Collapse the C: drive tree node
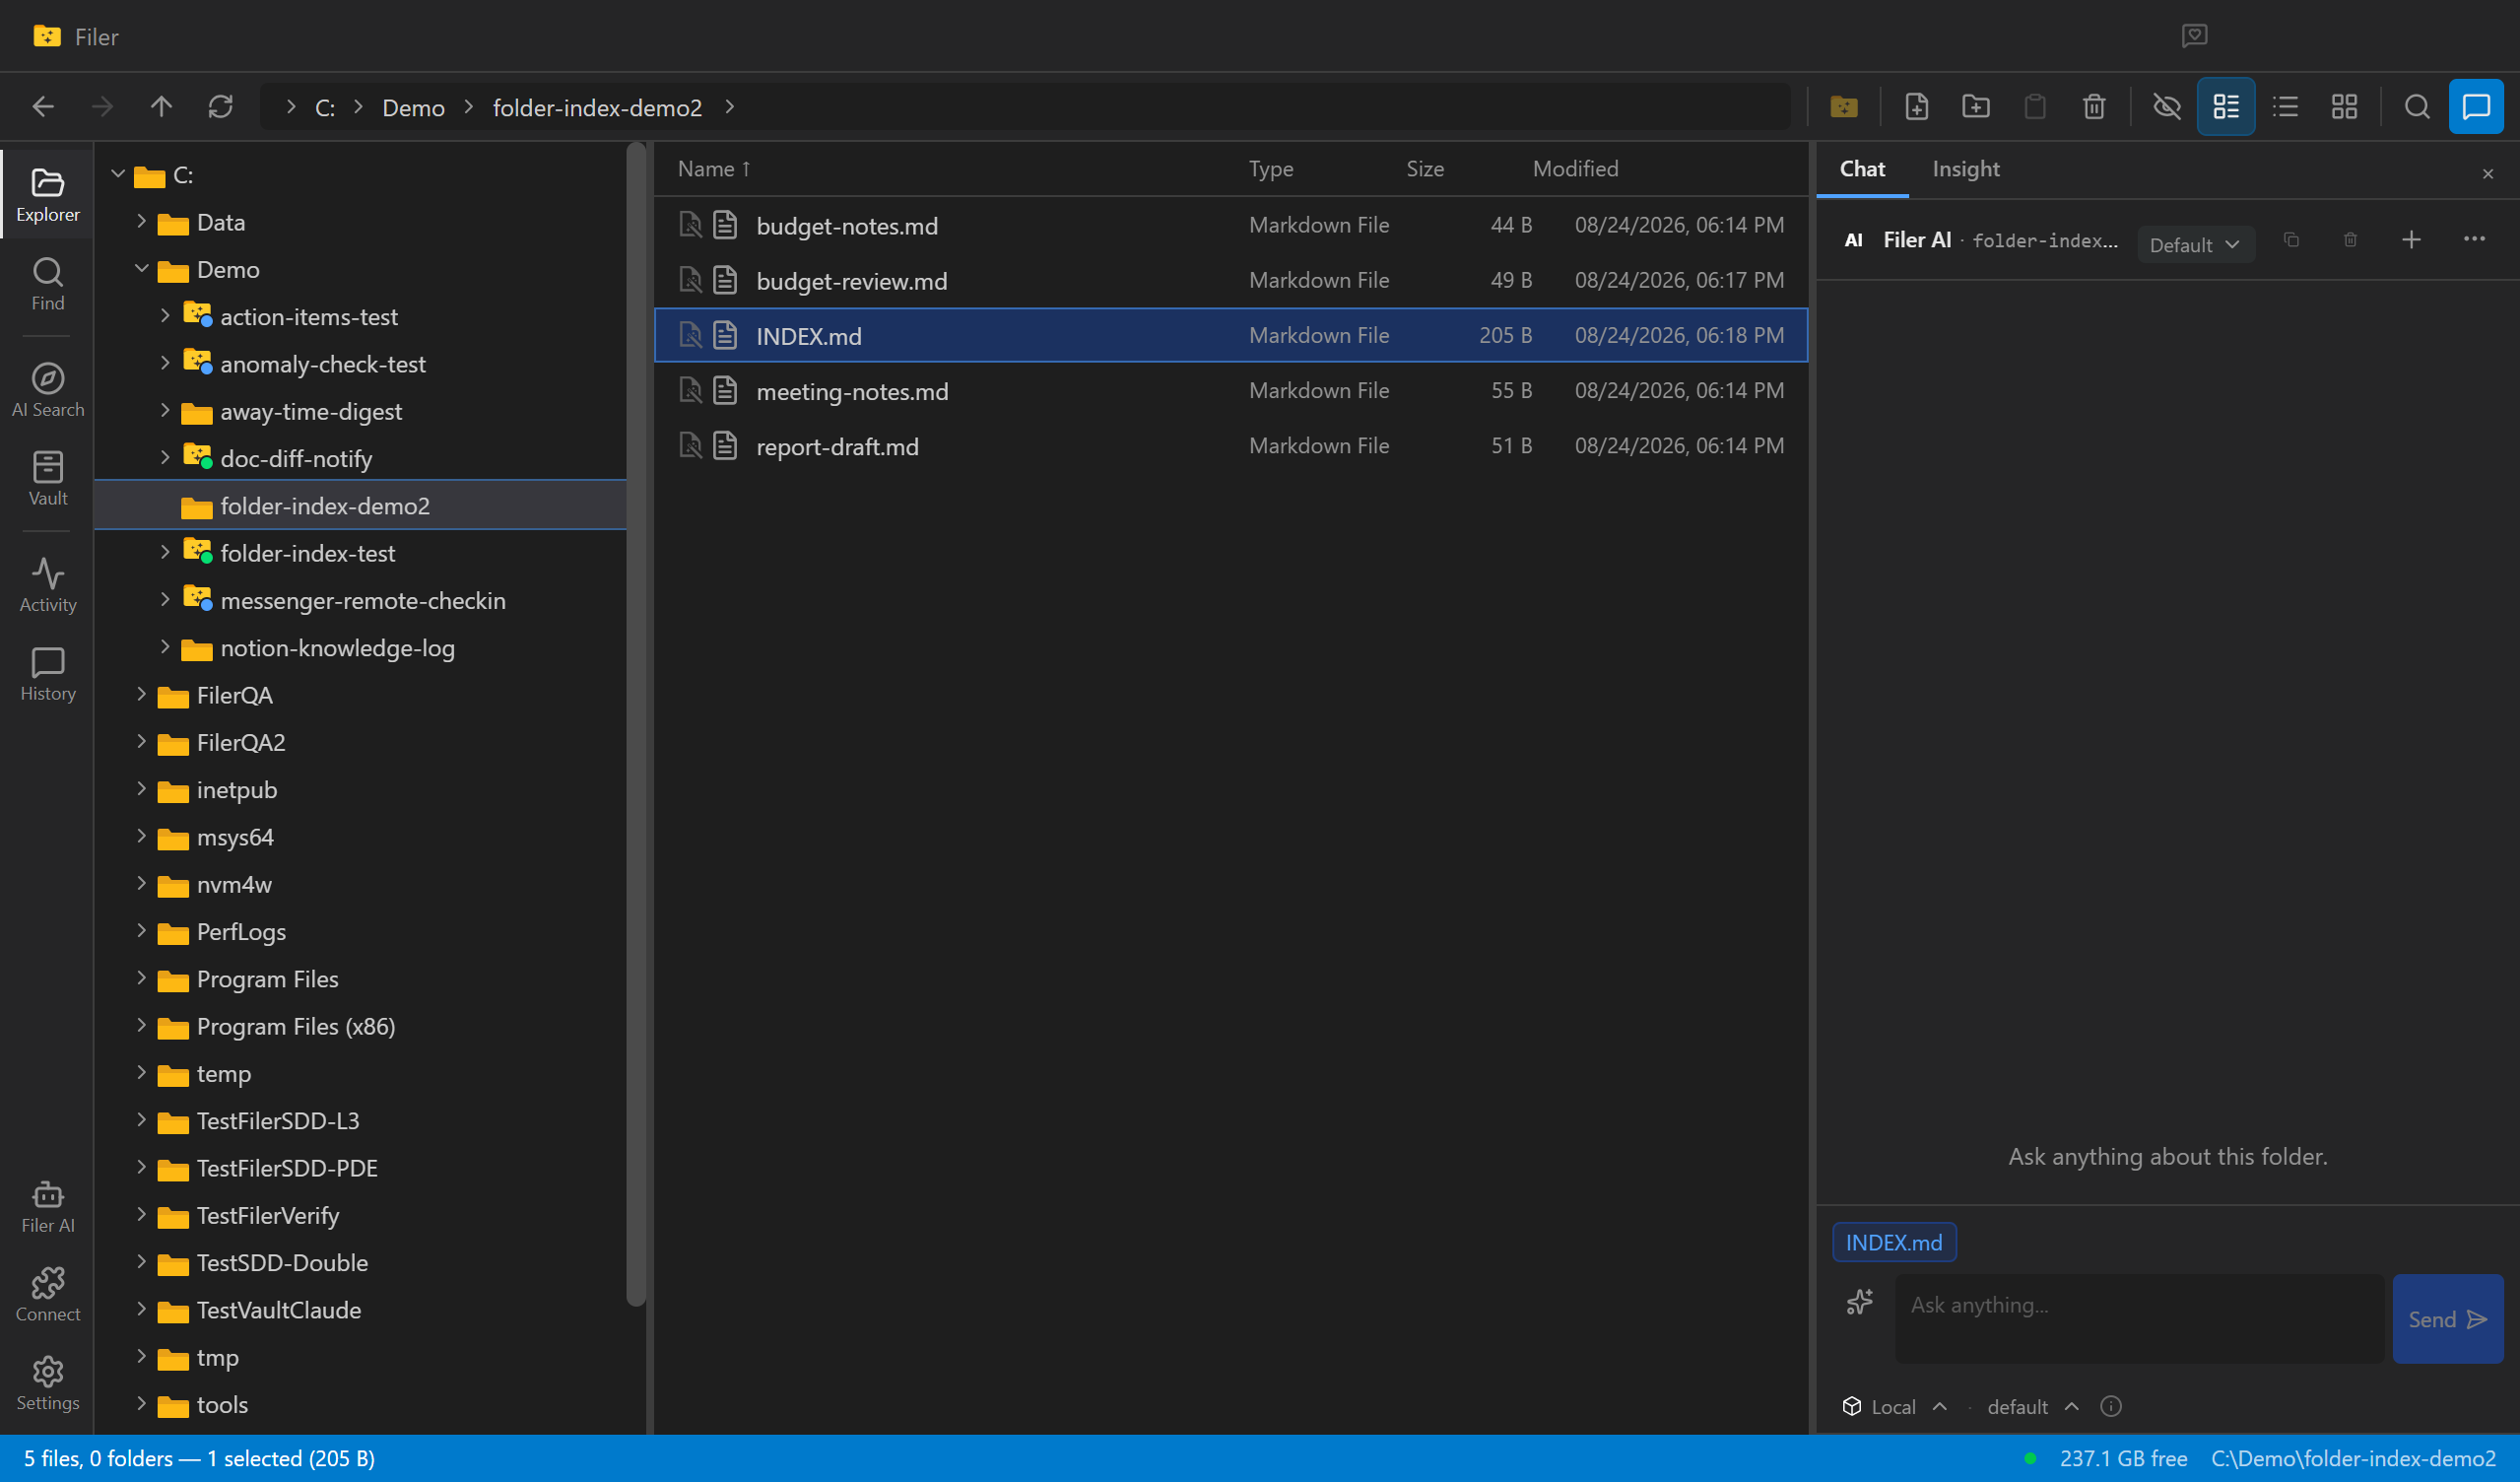Viewport: 2520px width, 1482px height. click(118, 175)
